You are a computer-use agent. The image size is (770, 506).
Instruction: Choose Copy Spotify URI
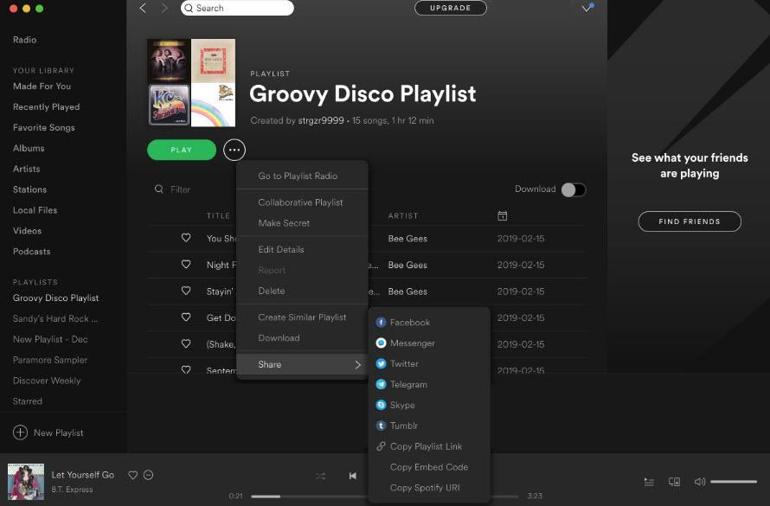pos(425,487)
